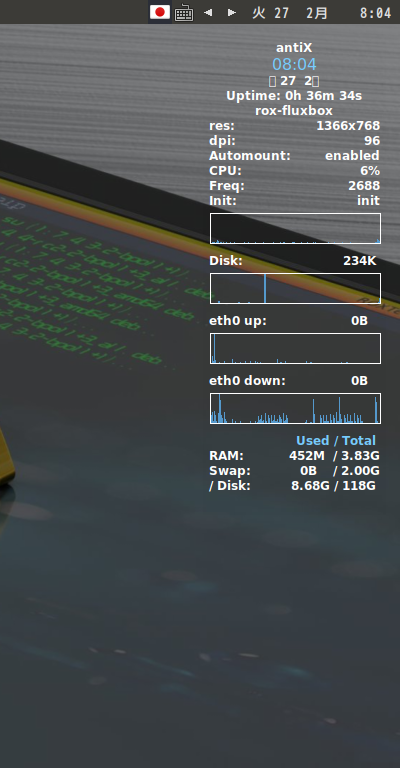Click the right arrow workspace button
Screen dimensions: 400x768
[x=232, y=12]
